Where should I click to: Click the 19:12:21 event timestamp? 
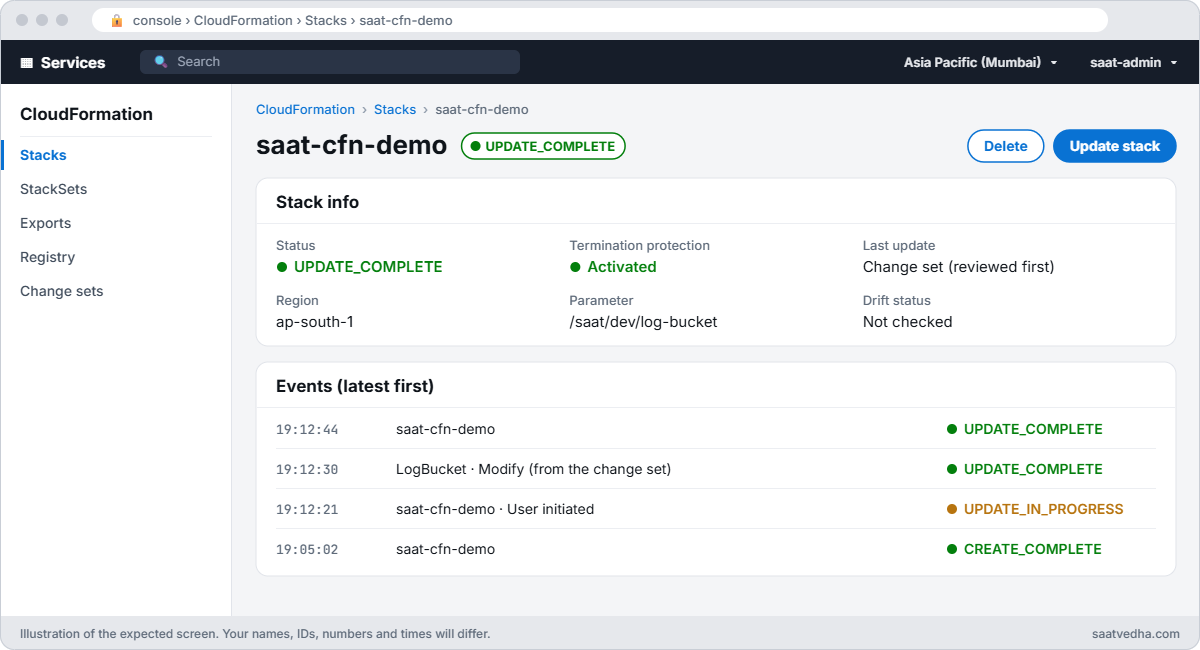[x=307, y=510]
